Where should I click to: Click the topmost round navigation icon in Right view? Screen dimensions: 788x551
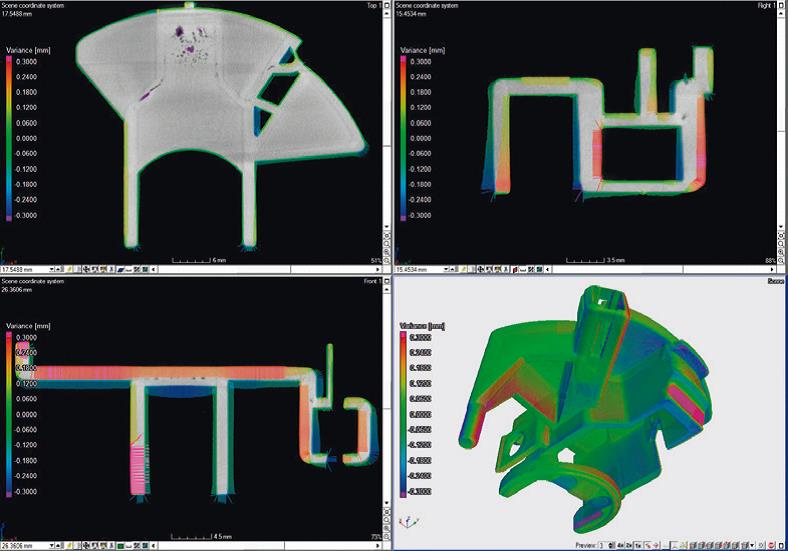(780, 231)
